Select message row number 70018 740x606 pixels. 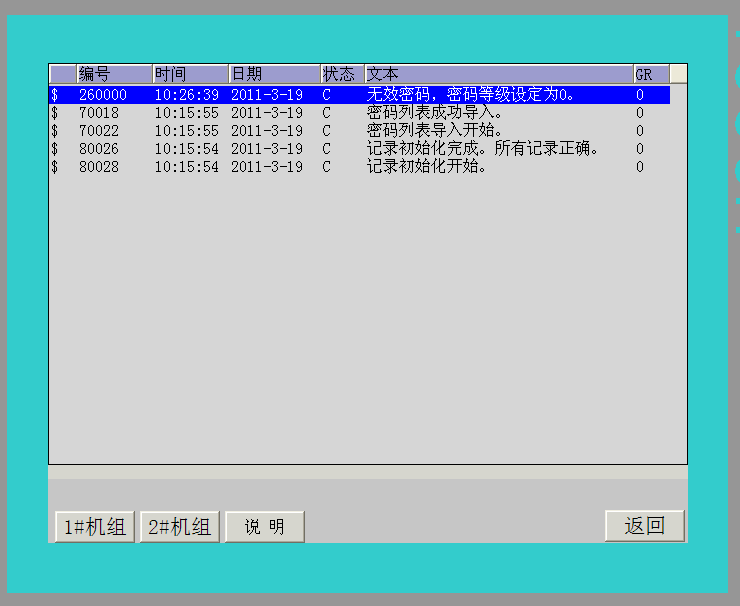360,113
